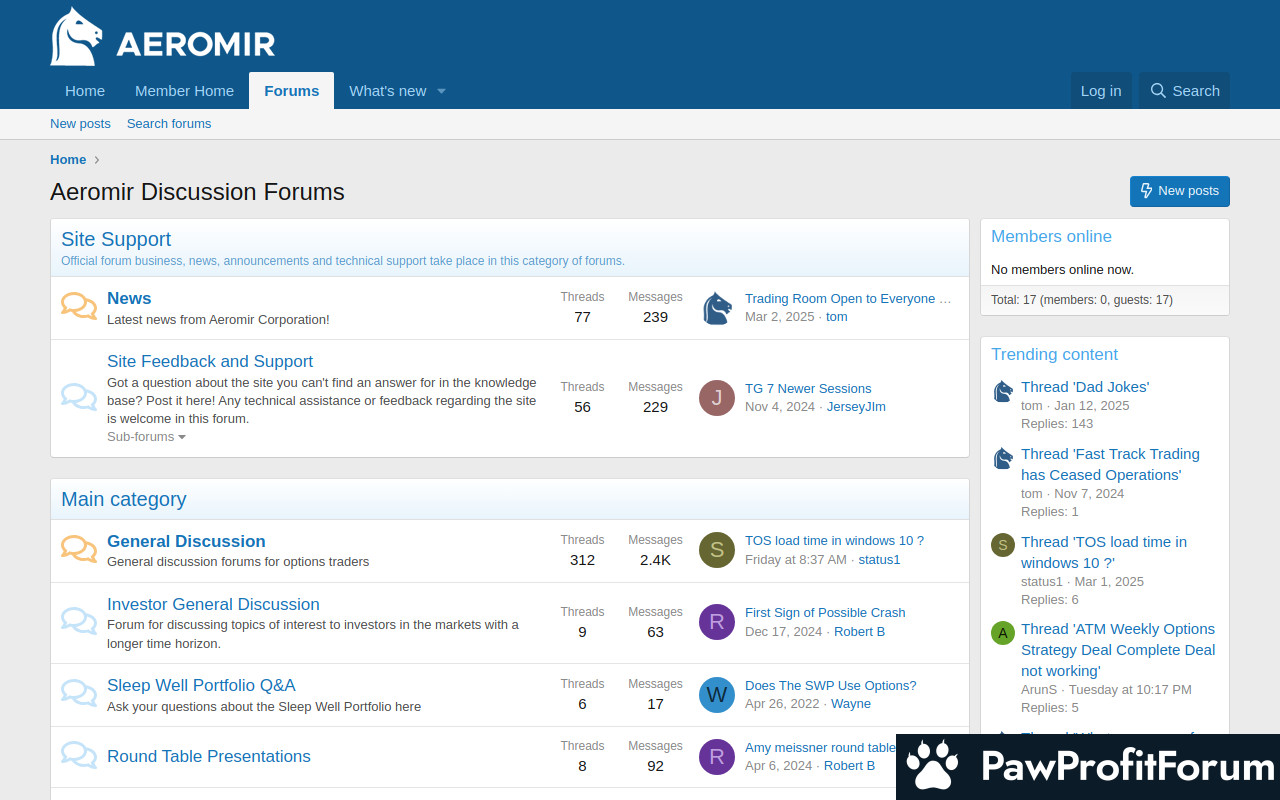Click username JerseyJim

(856, 407)
